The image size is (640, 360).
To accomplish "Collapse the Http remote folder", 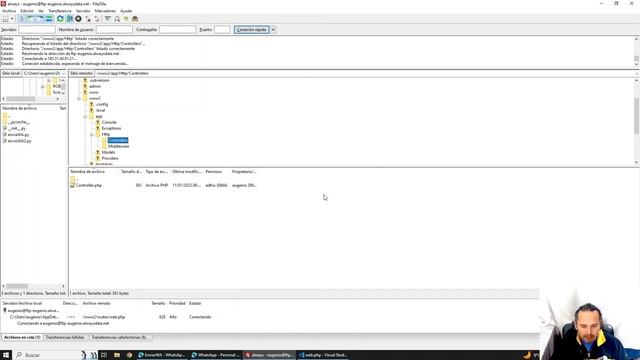I will pos(92,134).
